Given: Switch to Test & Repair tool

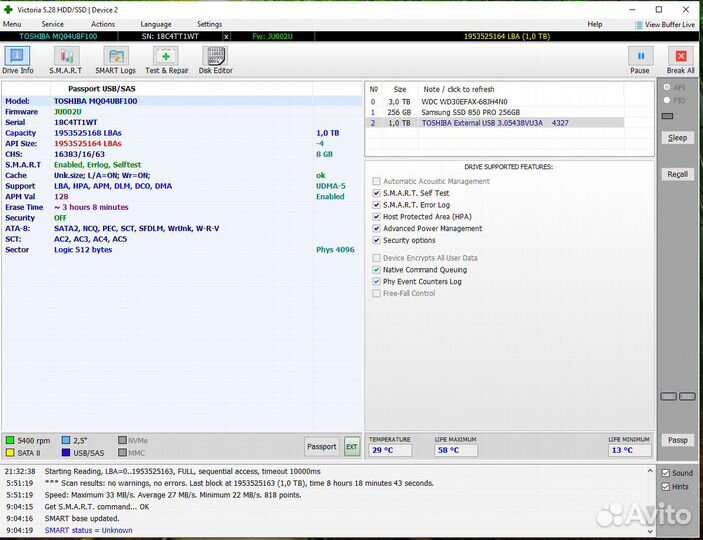Looking at the screenshot, I should coord(166,60).
